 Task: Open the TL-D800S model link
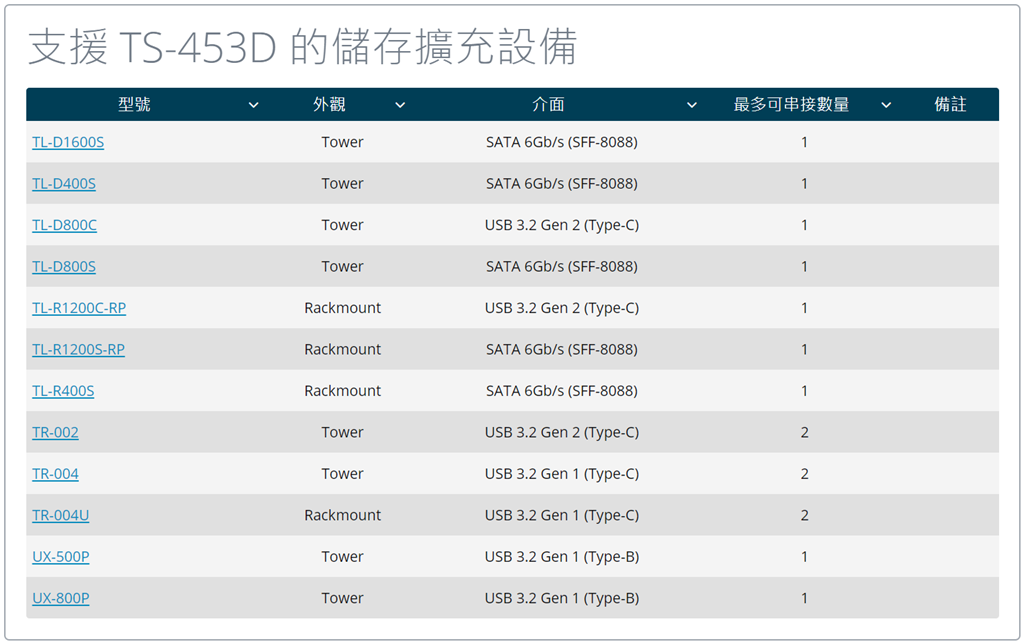(x=64, y=266)
